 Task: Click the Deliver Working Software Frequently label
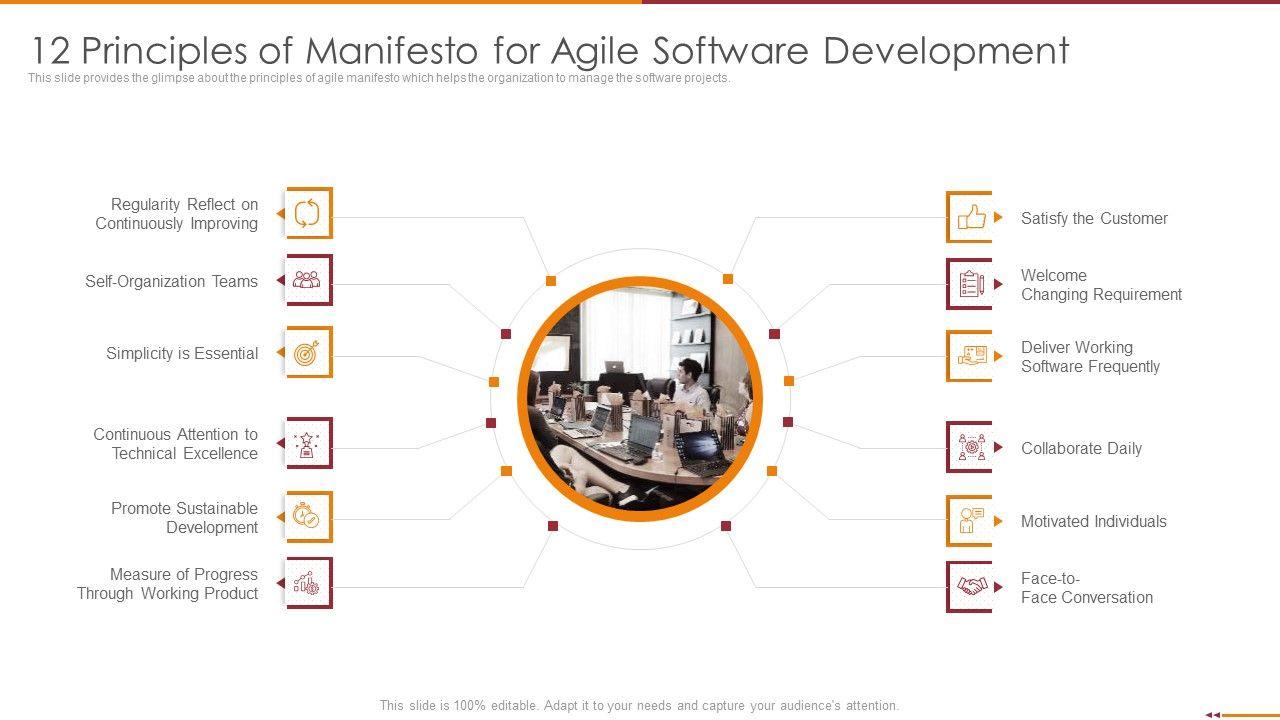pyautogui.click(x=1090, y=357)
